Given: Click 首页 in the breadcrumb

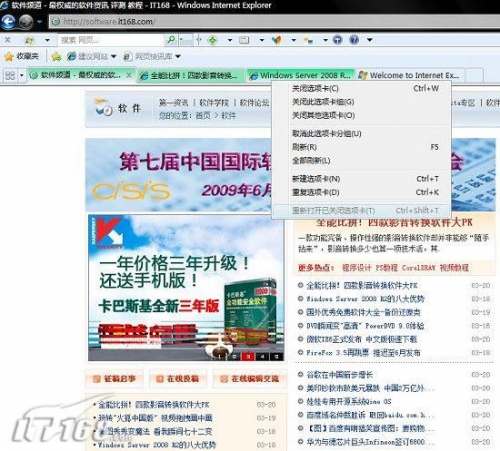Looking at the screenshot, I should [x=203, y=116].
